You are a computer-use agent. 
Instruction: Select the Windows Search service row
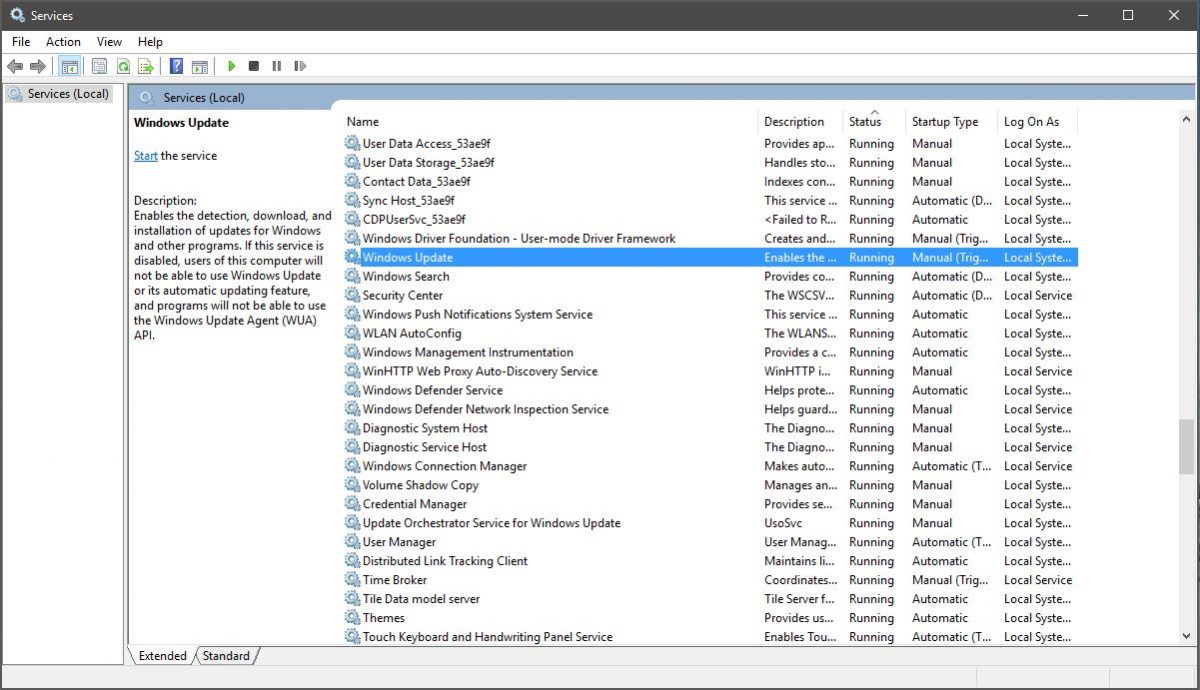tap(404, 276)
